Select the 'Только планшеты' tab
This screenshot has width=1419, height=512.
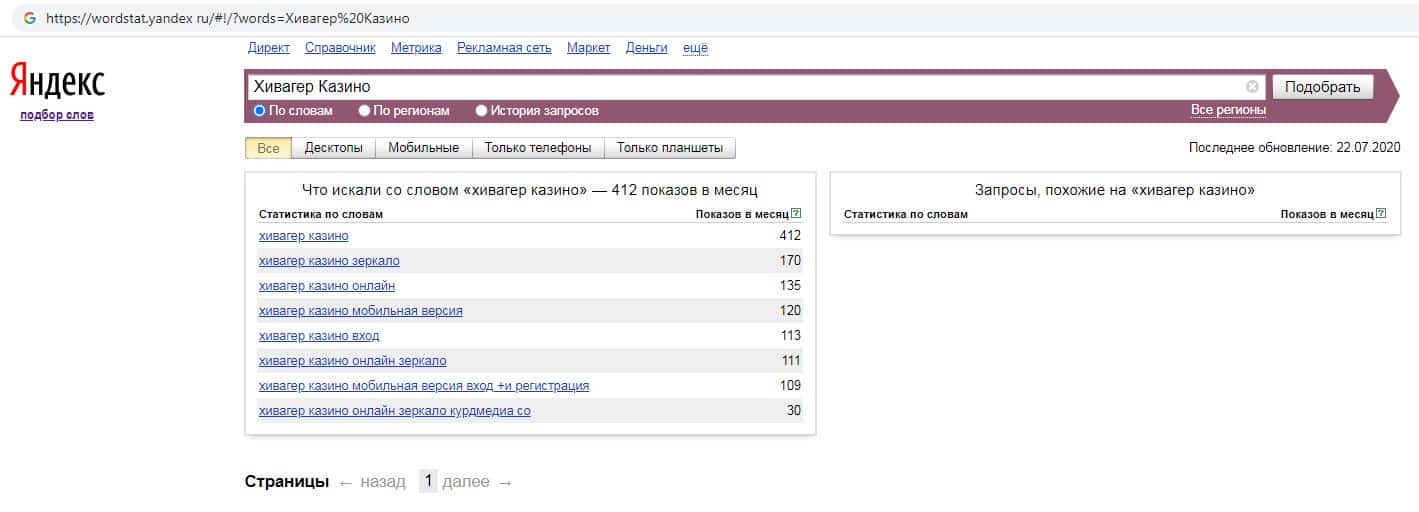point(670,148)
